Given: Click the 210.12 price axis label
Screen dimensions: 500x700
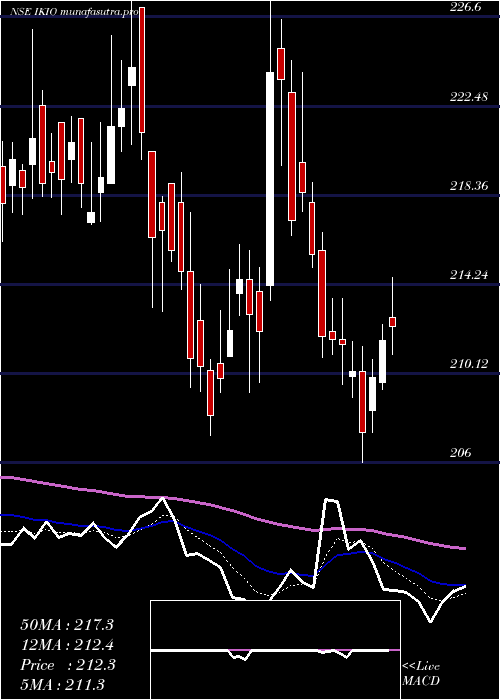Looking at the screenshot, I should [469, 364].
